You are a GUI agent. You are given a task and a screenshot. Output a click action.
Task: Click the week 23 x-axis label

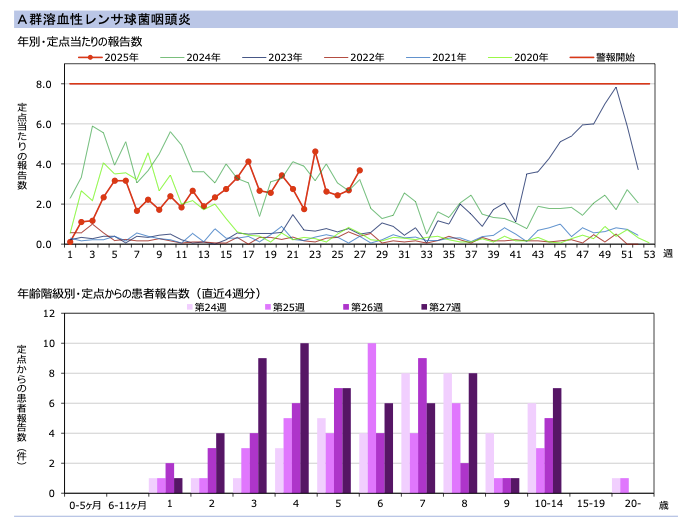tap(315, 255)
